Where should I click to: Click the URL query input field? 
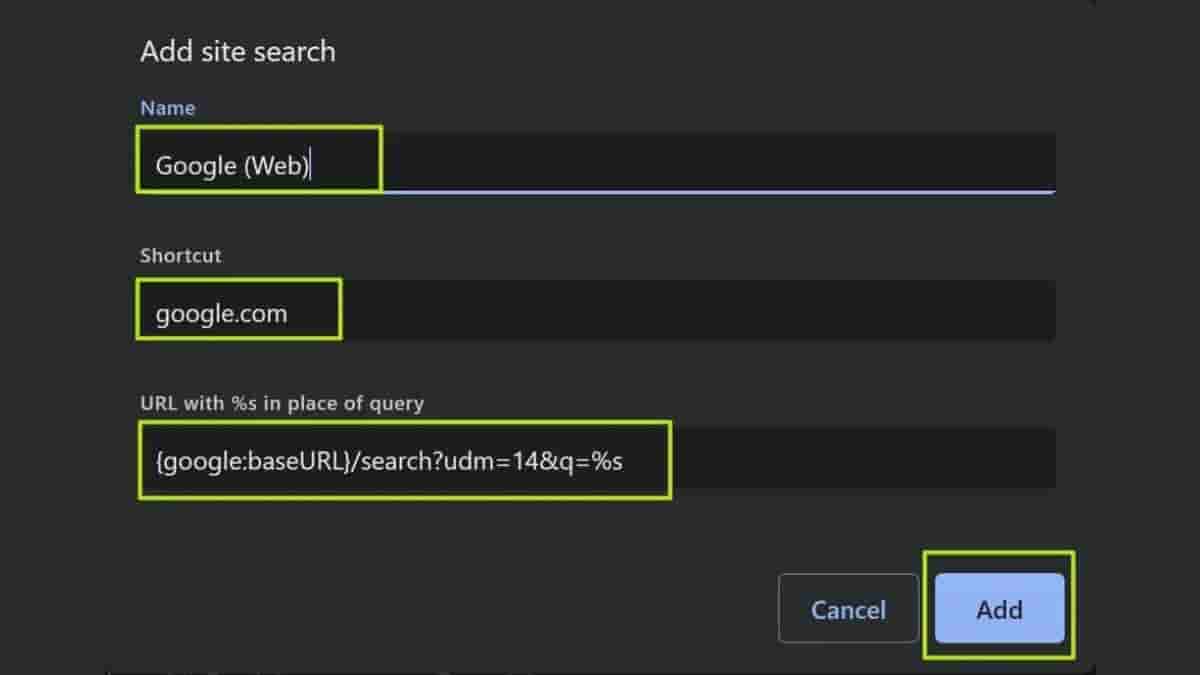click(x=595, y=460)
